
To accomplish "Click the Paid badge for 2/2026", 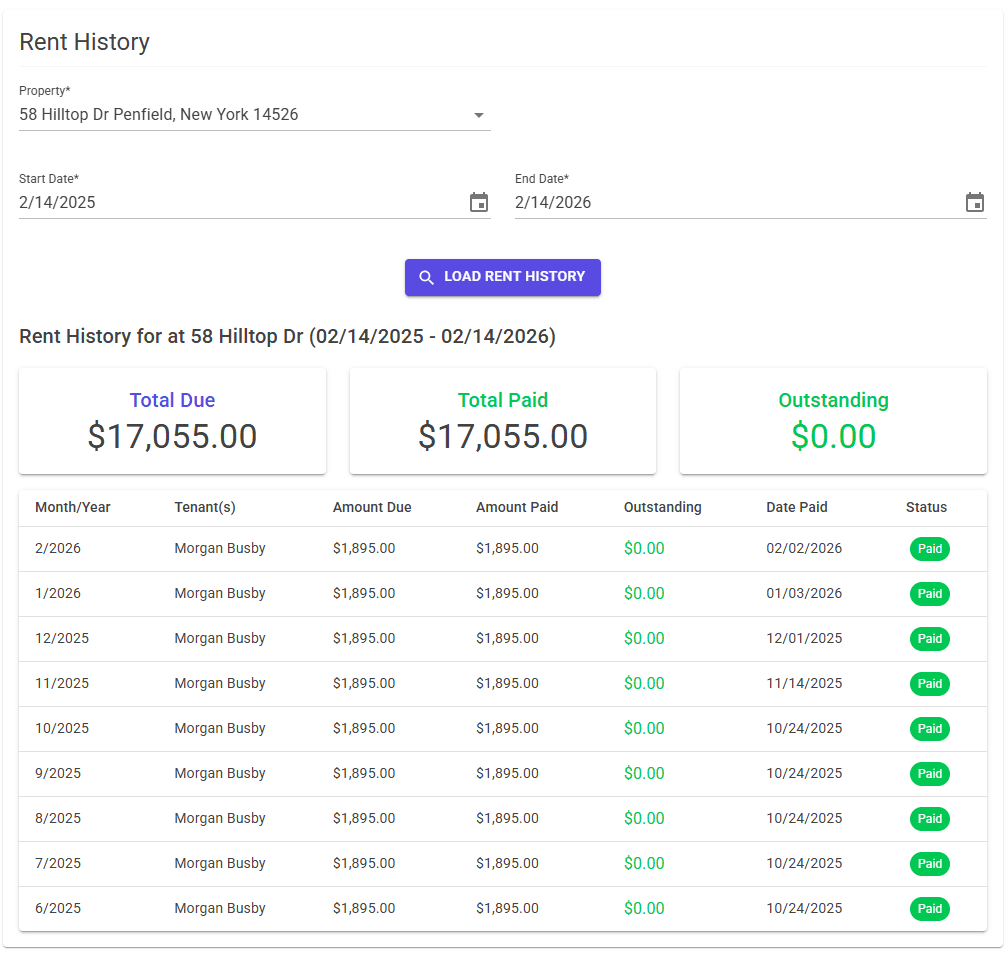I will tap(929, 548).
